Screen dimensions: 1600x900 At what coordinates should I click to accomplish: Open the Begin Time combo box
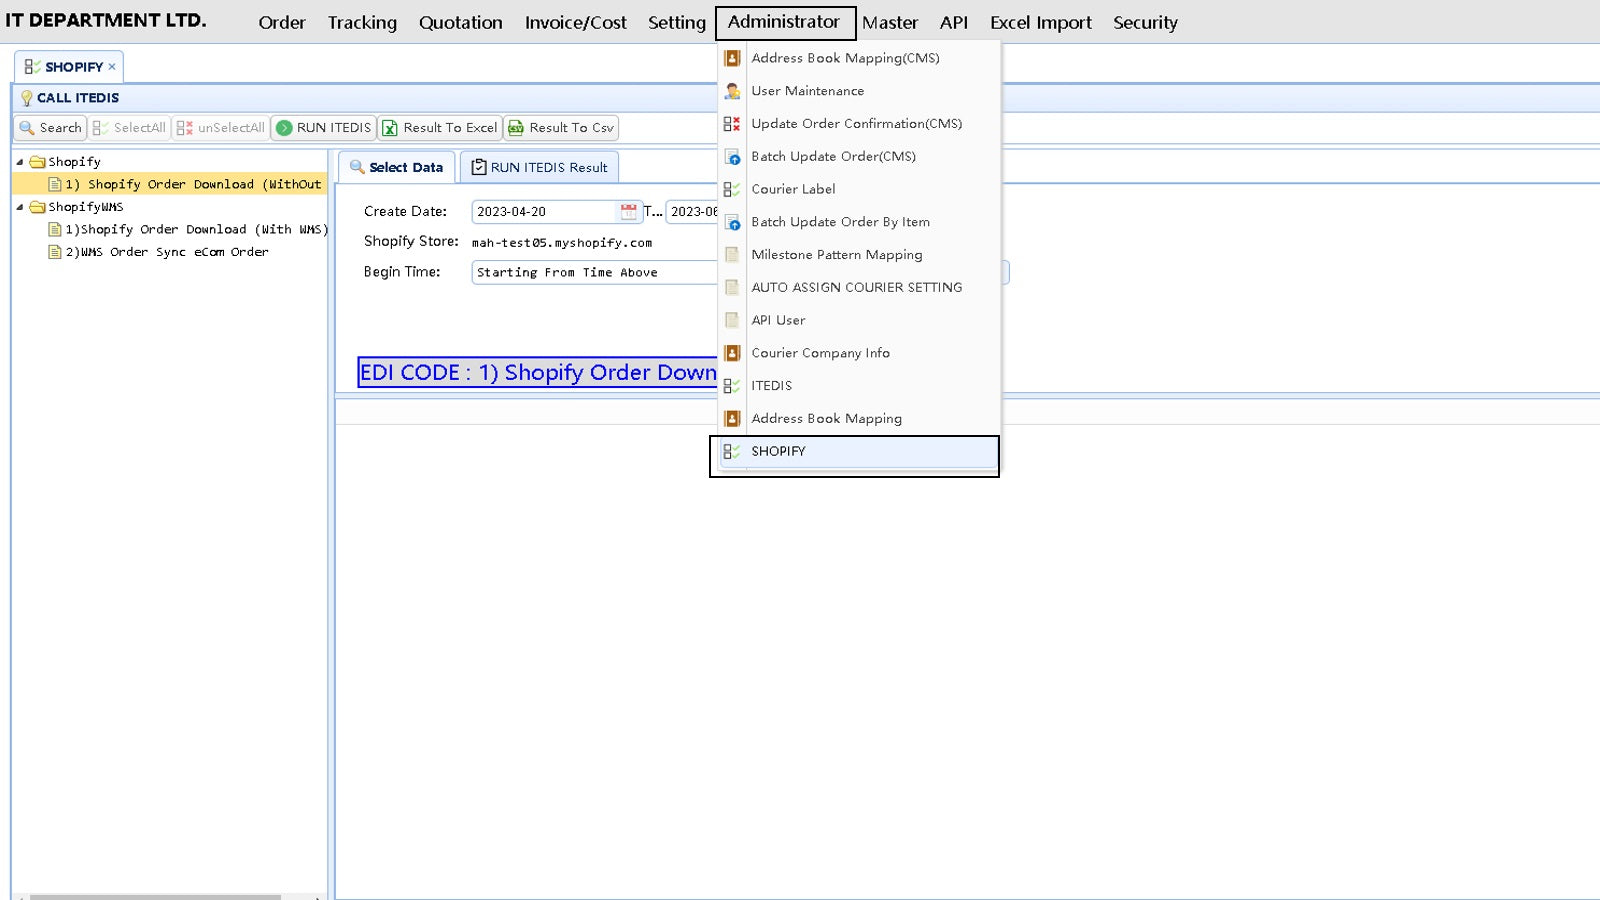594,272
